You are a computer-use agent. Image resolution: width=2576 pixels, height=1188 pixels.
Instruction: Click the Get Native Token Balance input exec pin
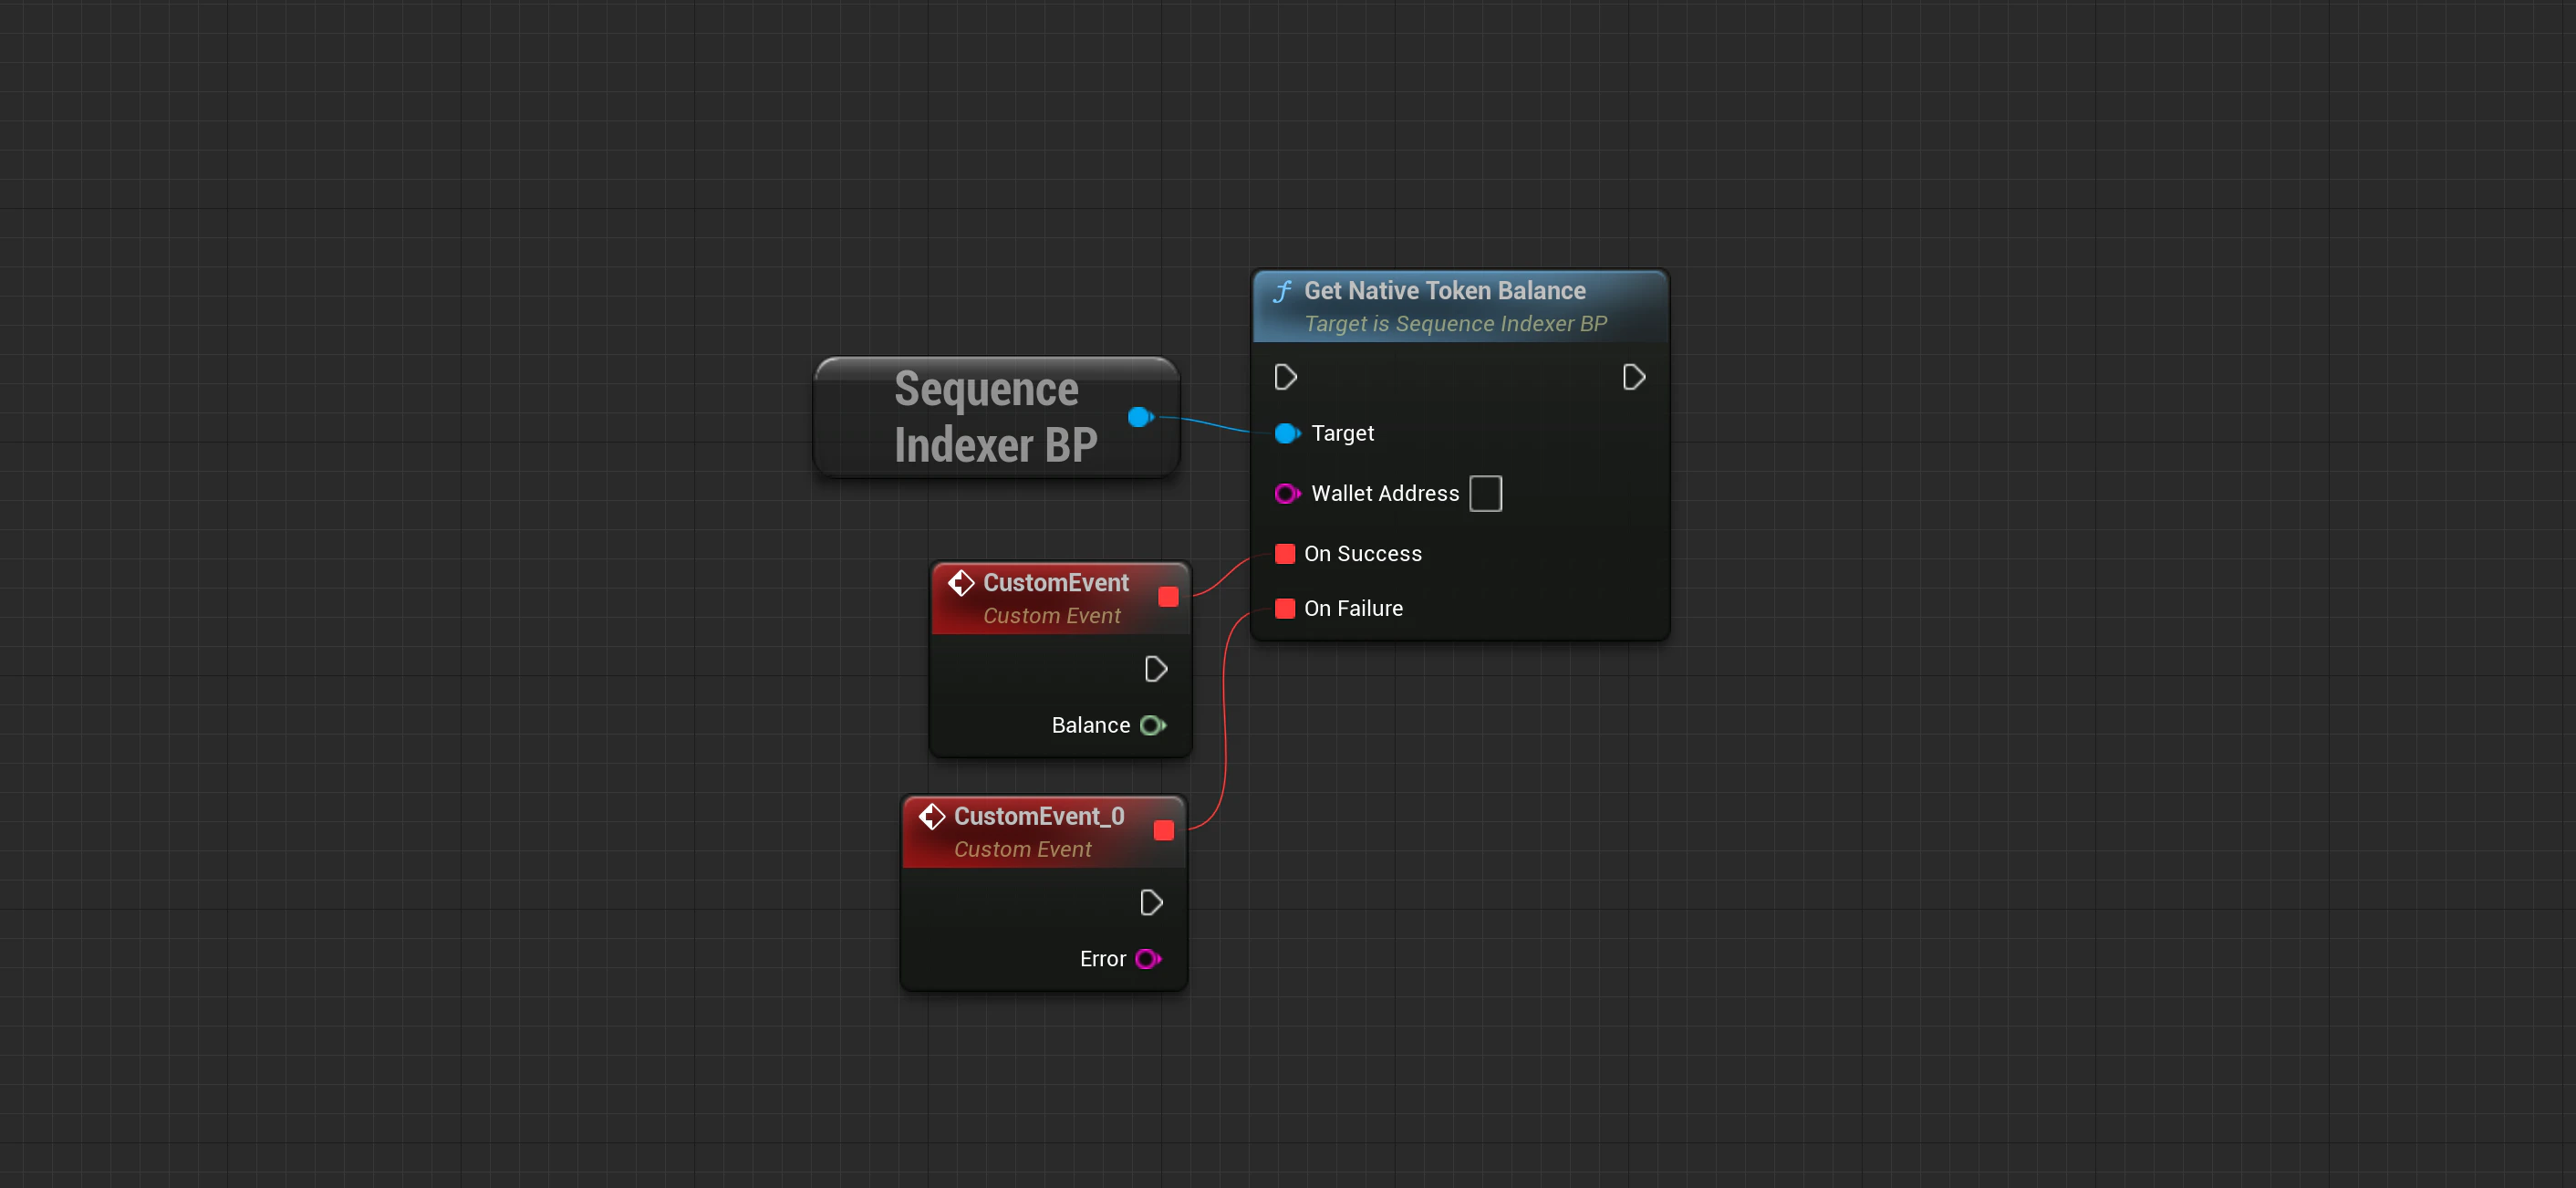point(1285,377)
